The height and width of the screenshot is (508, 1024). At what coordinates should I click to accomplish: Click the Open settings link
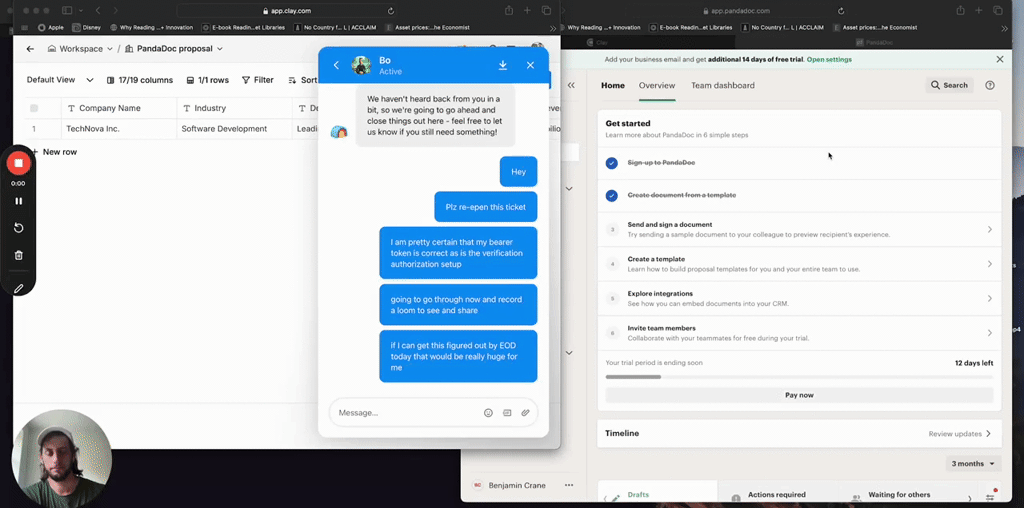tap(829, 60)
